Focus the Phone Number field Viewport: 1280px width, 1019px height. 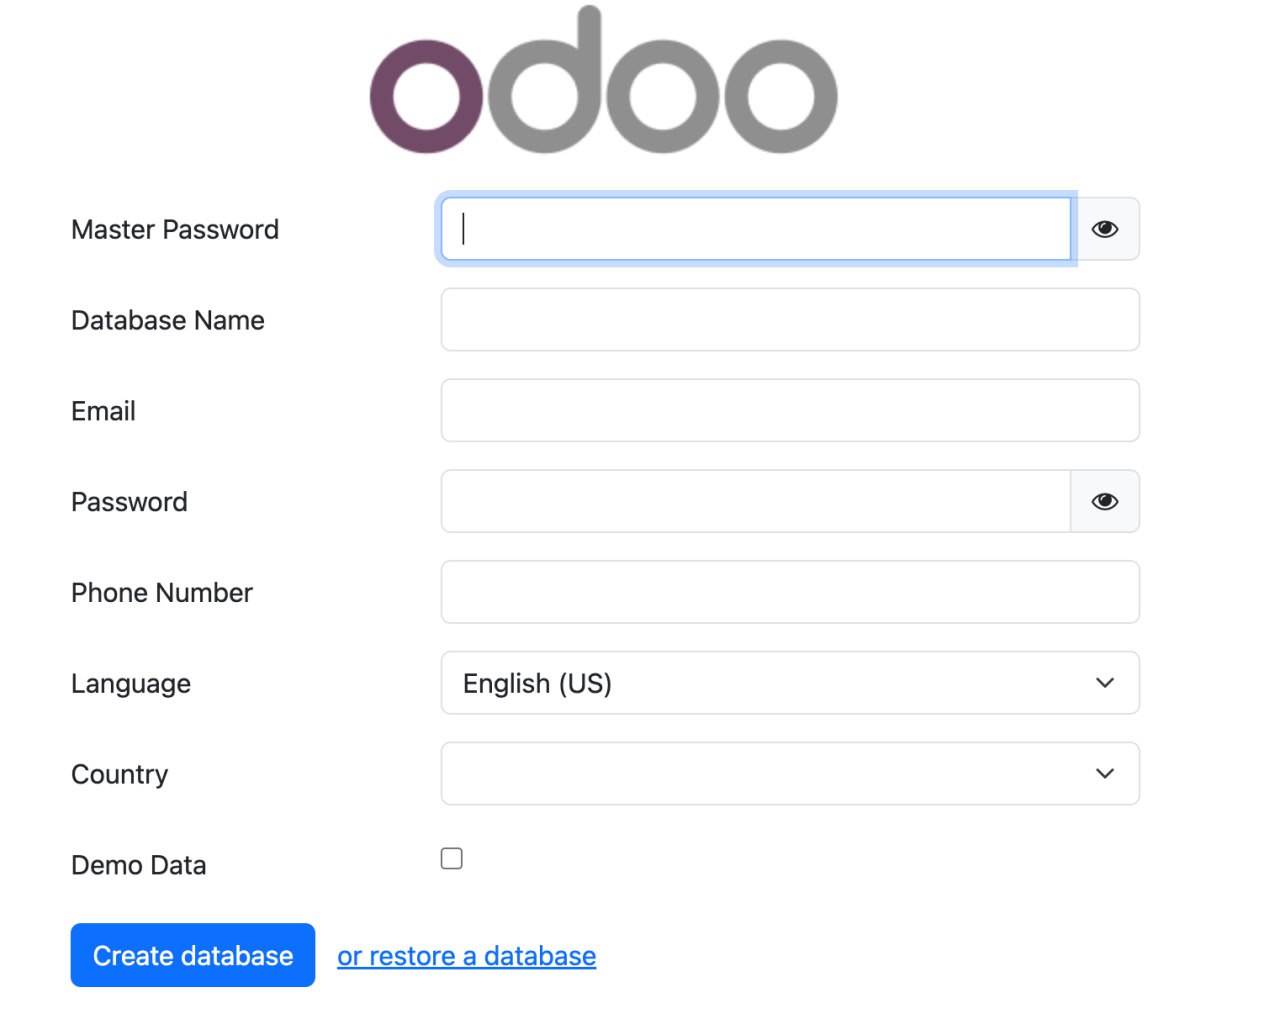(x=790, y=593)
